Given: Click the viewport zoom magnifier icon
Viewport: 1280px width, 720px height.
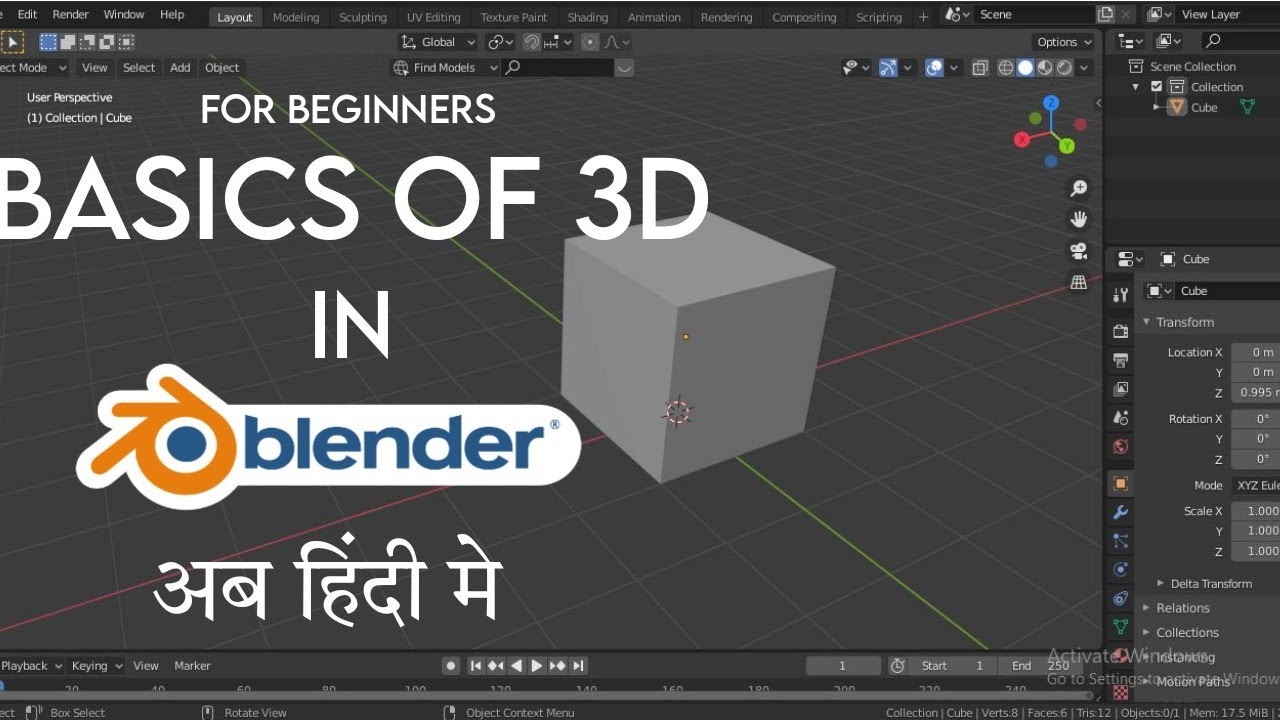Looking at the screenshot, I should tap(1079, 188).
